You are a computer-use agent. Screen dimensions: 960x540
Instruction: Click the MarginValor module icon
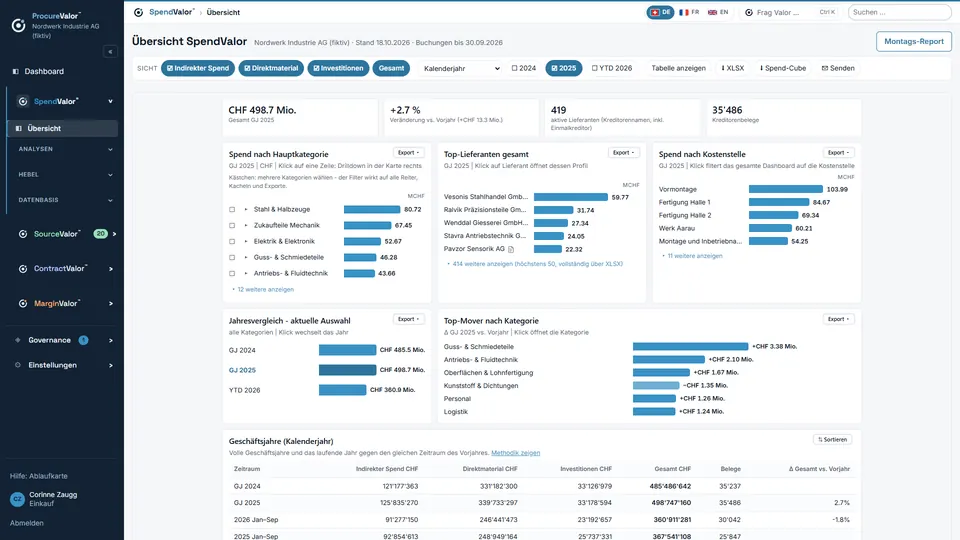[23, 304]
